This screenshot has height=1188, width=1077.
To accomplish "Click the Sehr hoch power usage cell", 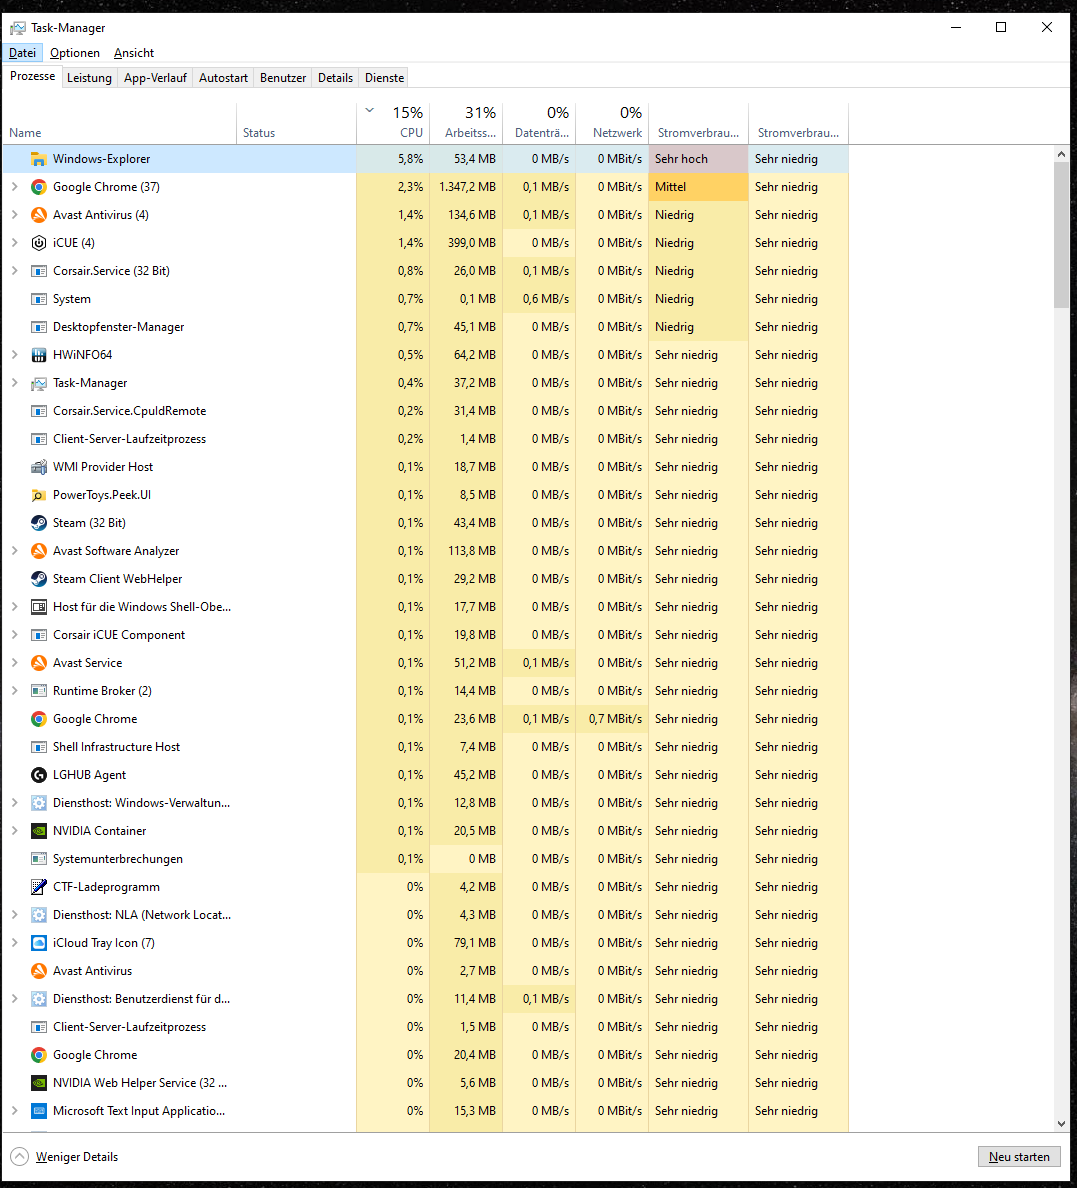I will (x=698, y=159).
